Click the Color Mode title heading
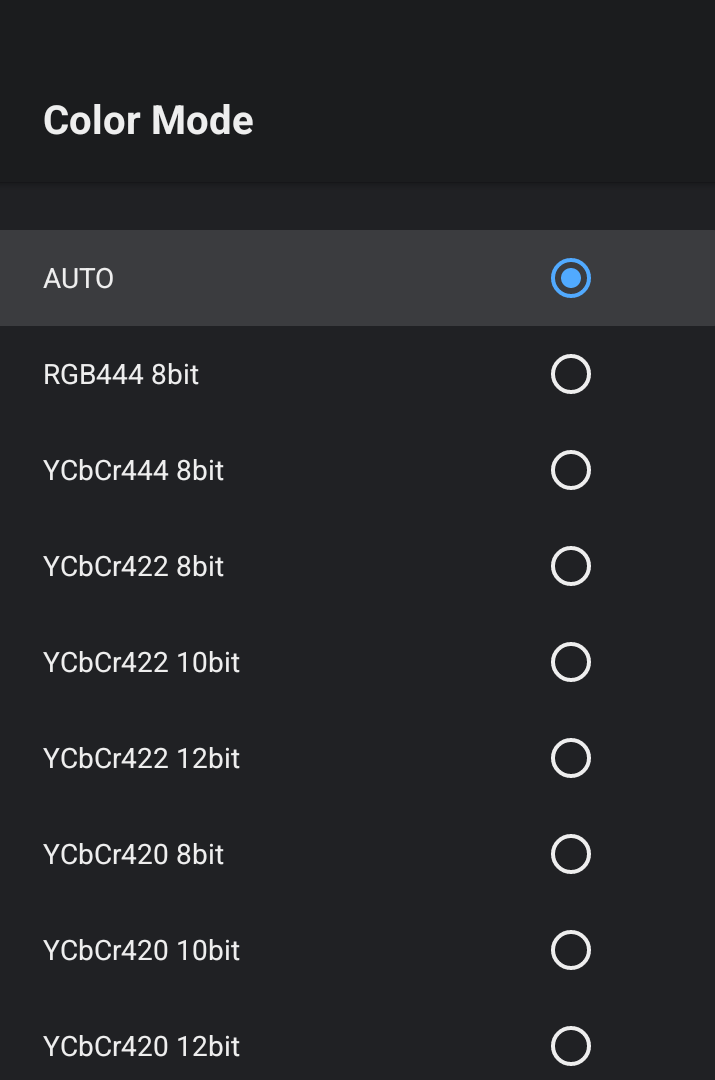715x1080 pixels. click(x=148, y=121)
